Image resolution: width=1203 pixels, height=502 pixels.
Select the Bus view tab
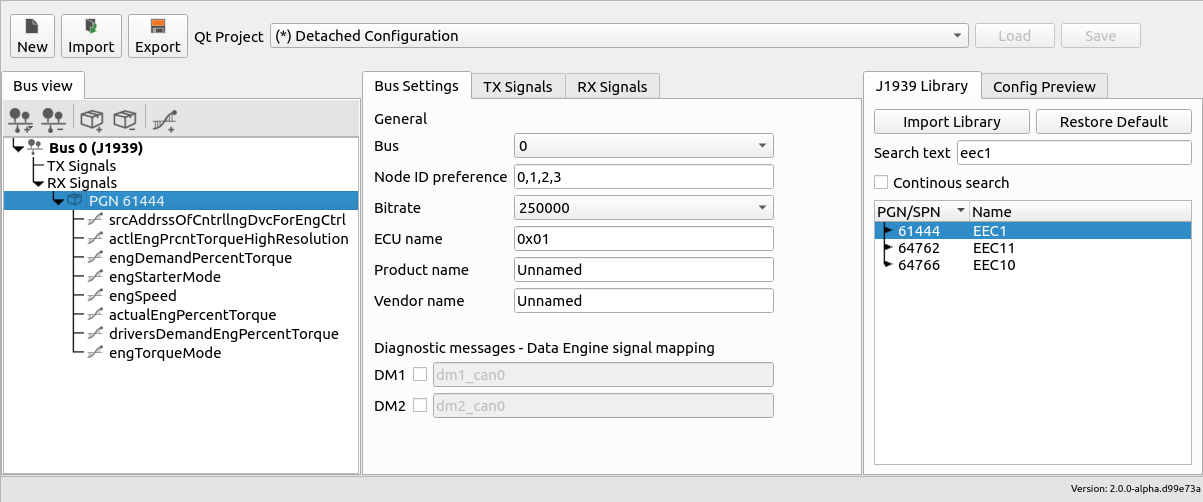pos(43,85)
